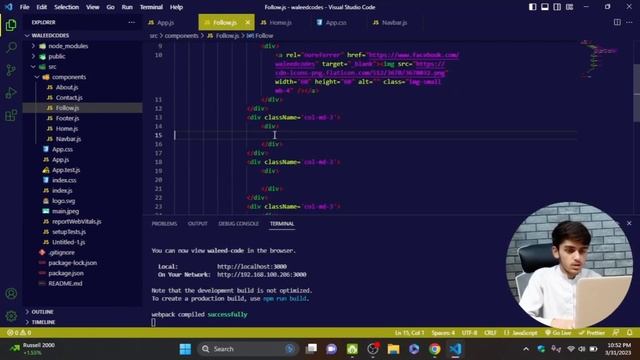Change language mode JavaScript
The image size is (640, 360).
[520, 333]
